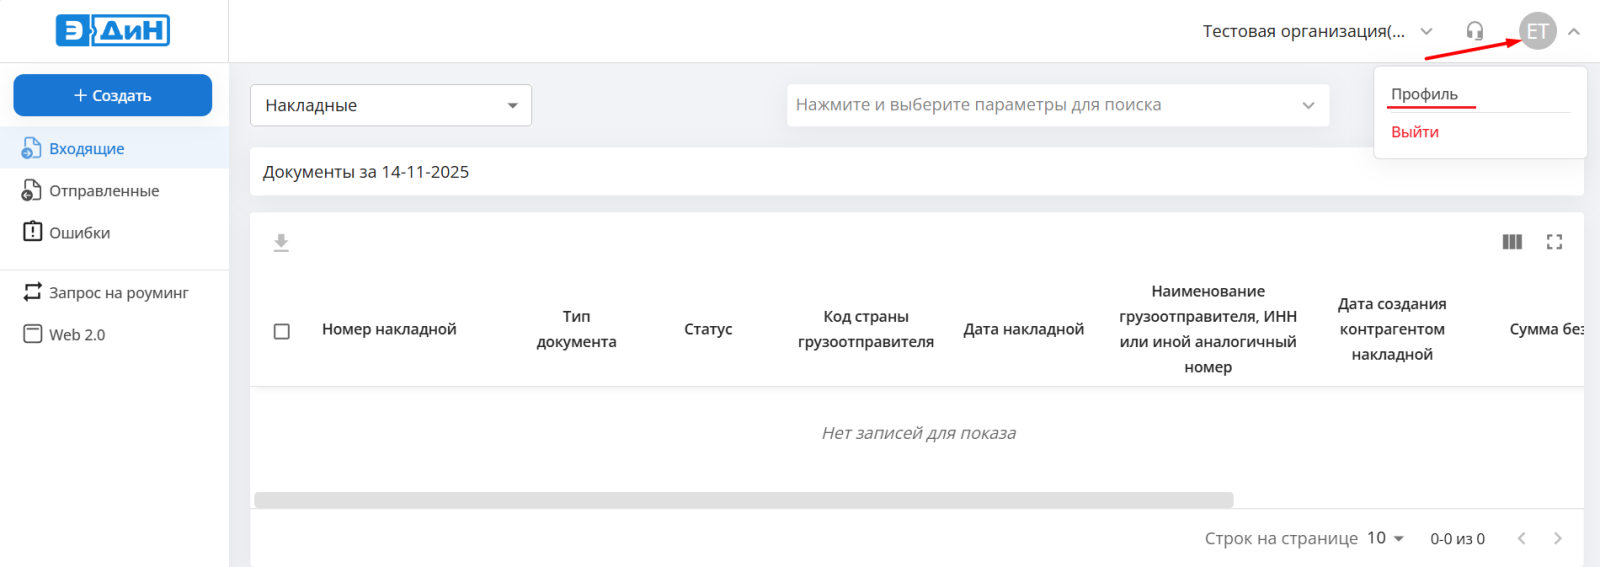Select Профиль in user menu
The height and width of the screenshot is (567, 1600).
[x=1424, y=94]
